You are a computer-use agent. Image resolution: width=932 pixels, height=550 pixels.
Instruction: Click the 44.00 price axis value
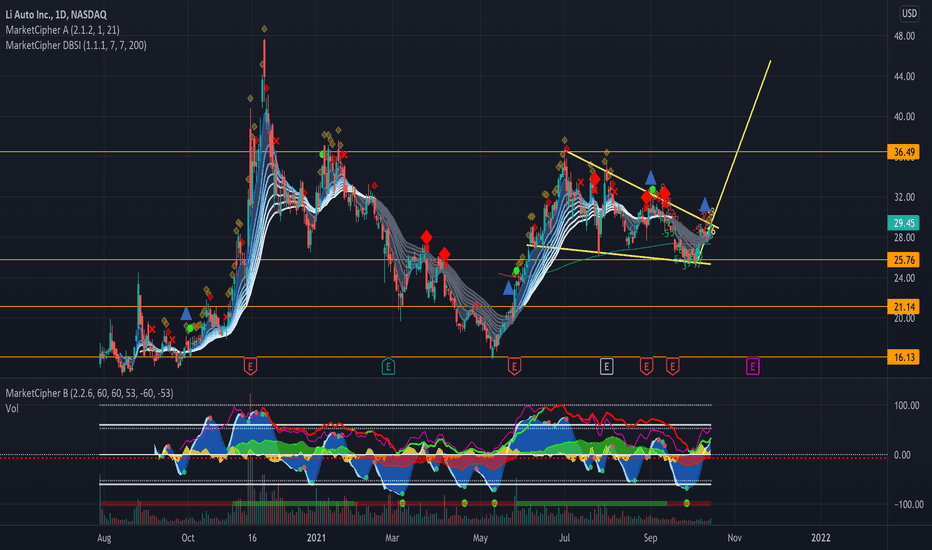point(904,76)
